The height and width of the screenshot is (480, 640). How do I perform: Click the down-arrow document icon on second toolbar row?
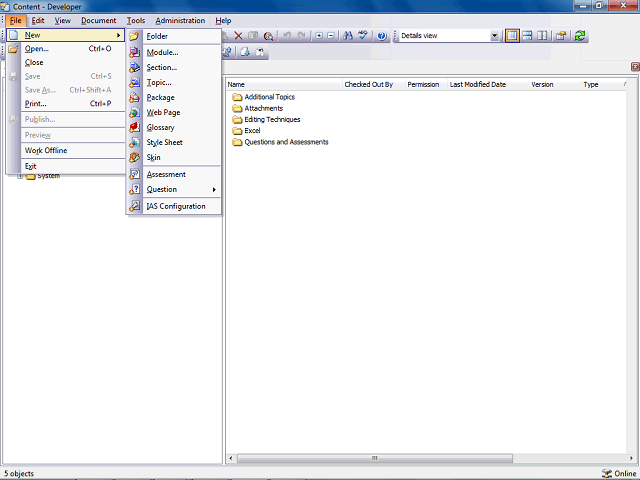[x=245, y=52]
